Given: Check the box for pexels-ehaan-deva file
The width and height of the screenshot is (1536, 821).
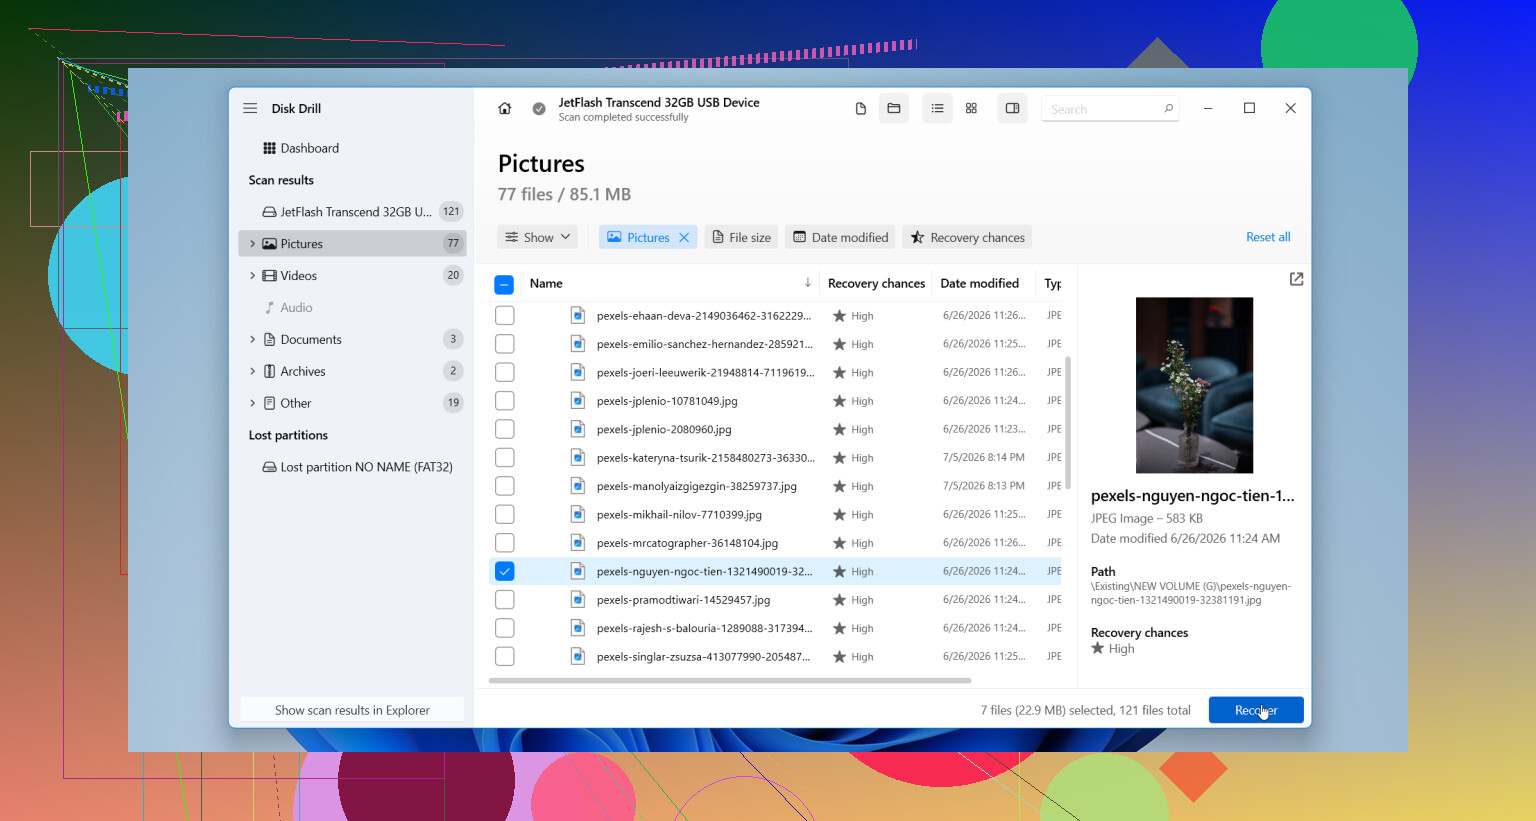Looking at the screenshot, I should [504, 315].
